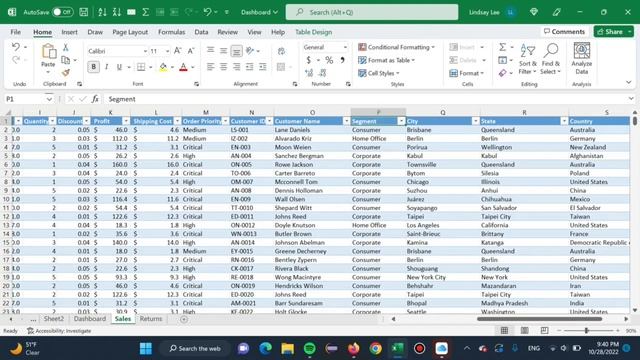The image size is (640, 360).
Task: Select the Format Painter brush
Action: (x=65, y=73)
